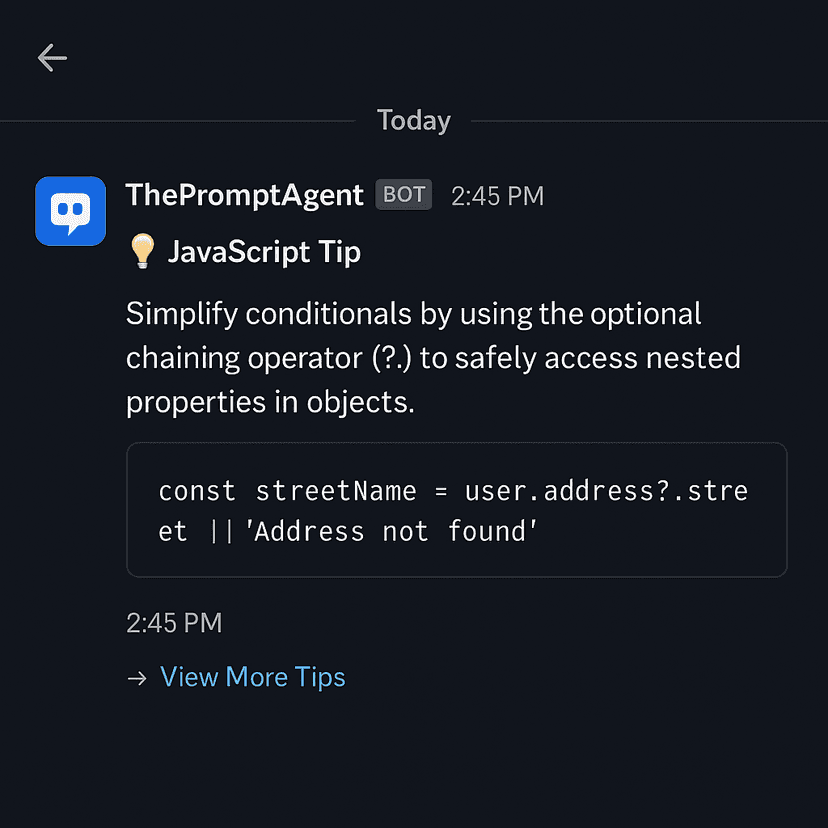Click the word streetName in the code

pos(336,491)
